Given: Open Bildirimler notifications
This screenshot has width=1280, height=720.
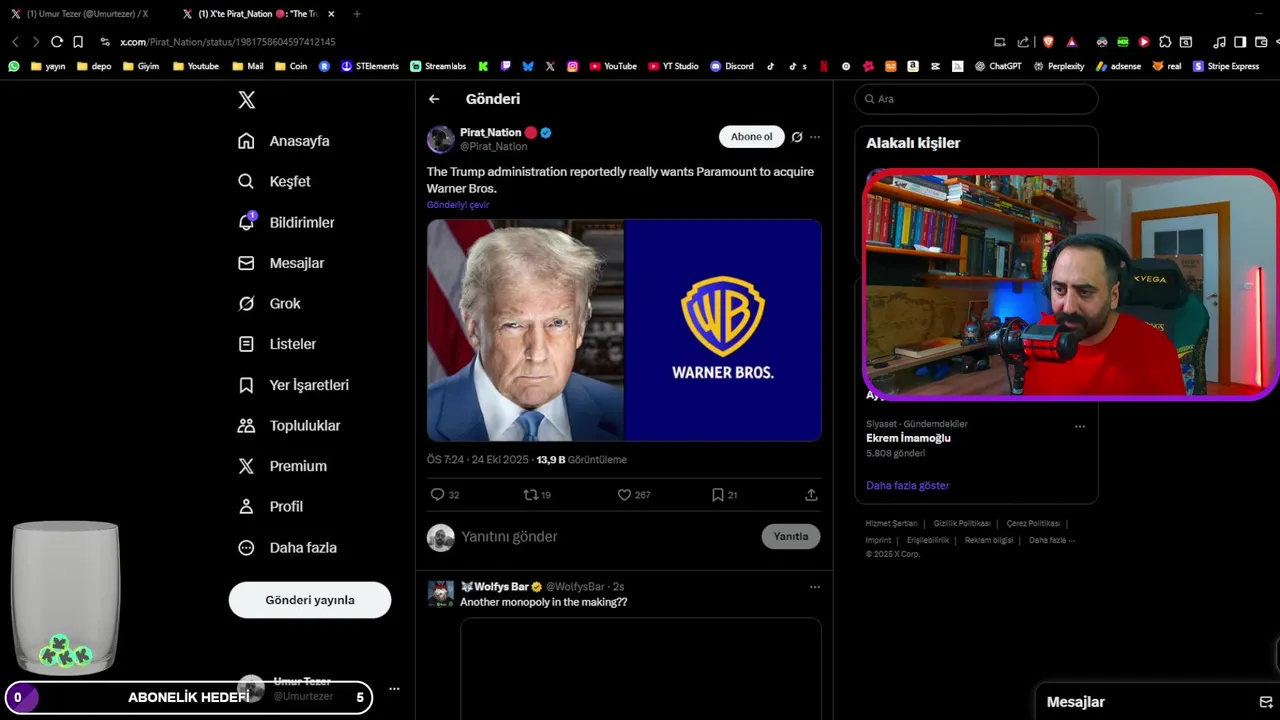Looking at the screenshot, I should coord(286,222).
